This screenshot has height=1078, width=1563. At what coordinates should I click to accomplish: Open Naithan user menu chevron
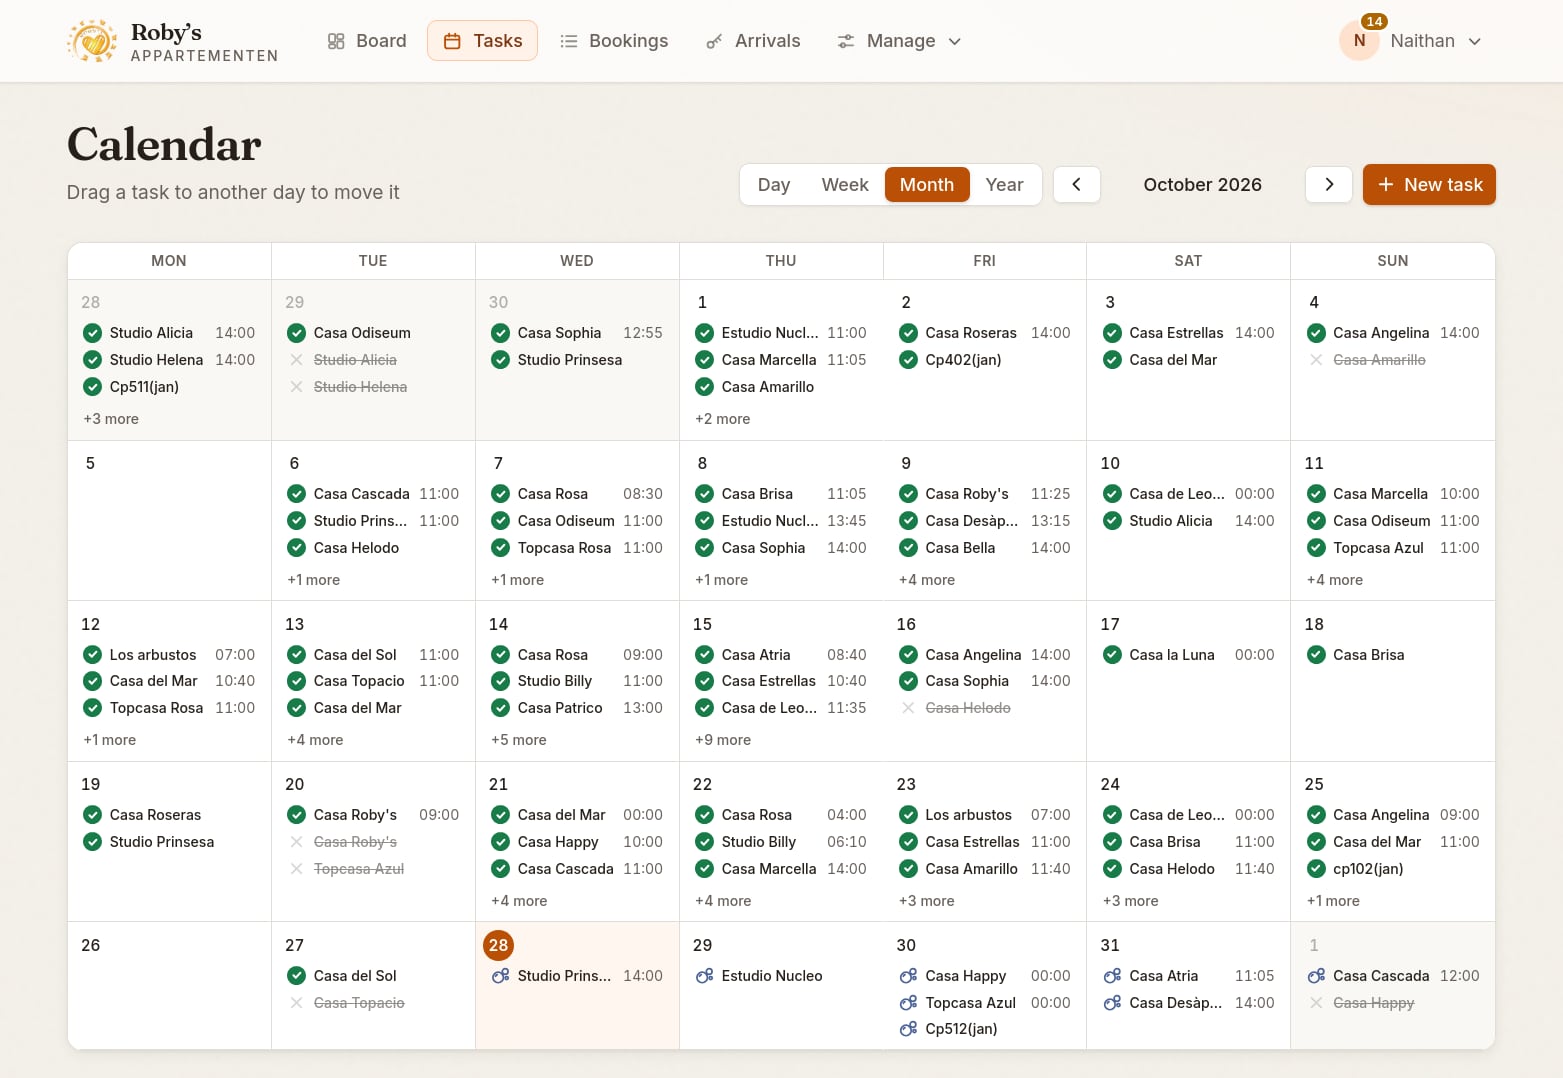point(1475,41)
